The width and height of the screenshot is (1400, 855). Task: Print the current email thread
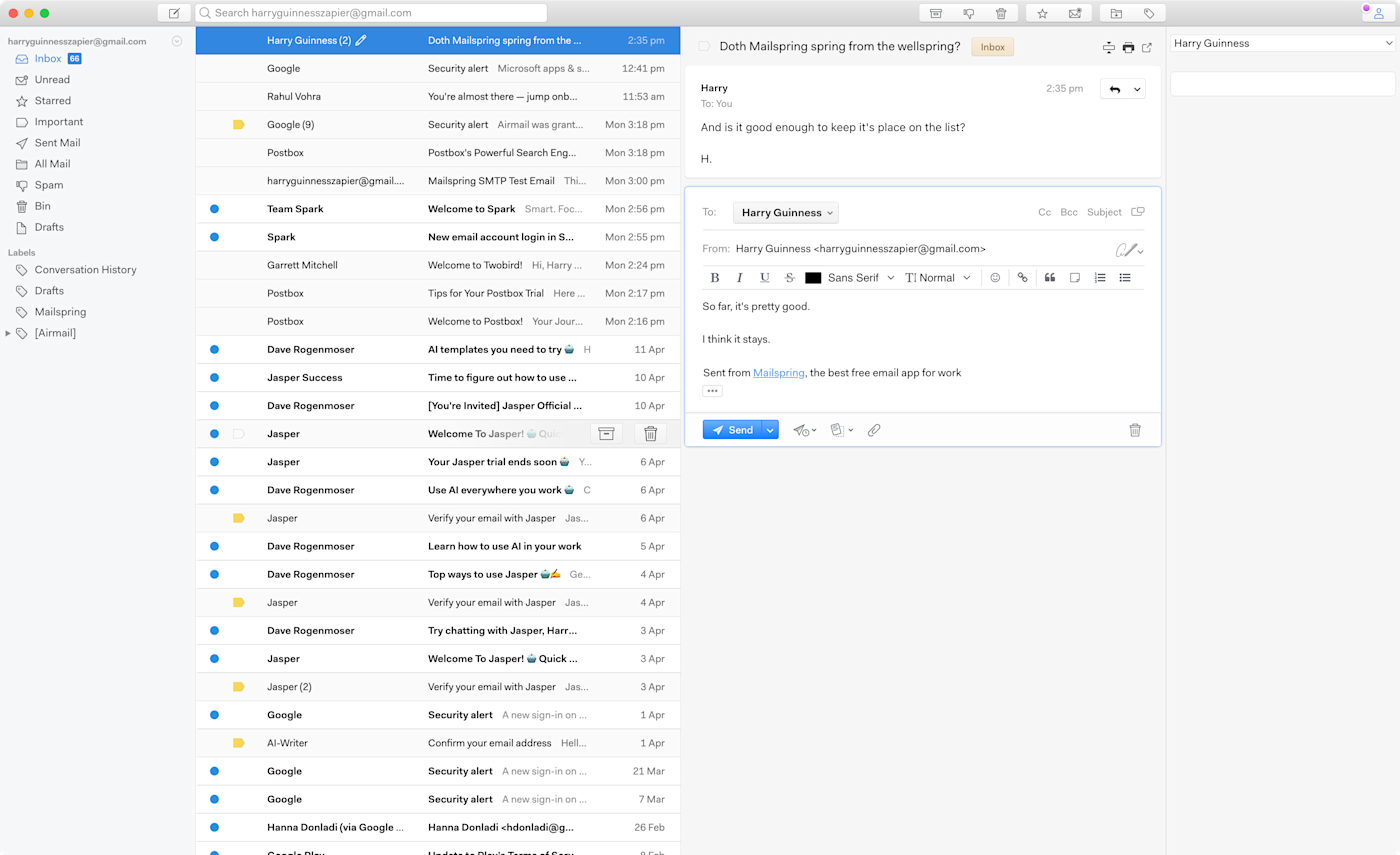coord(1128,47)
